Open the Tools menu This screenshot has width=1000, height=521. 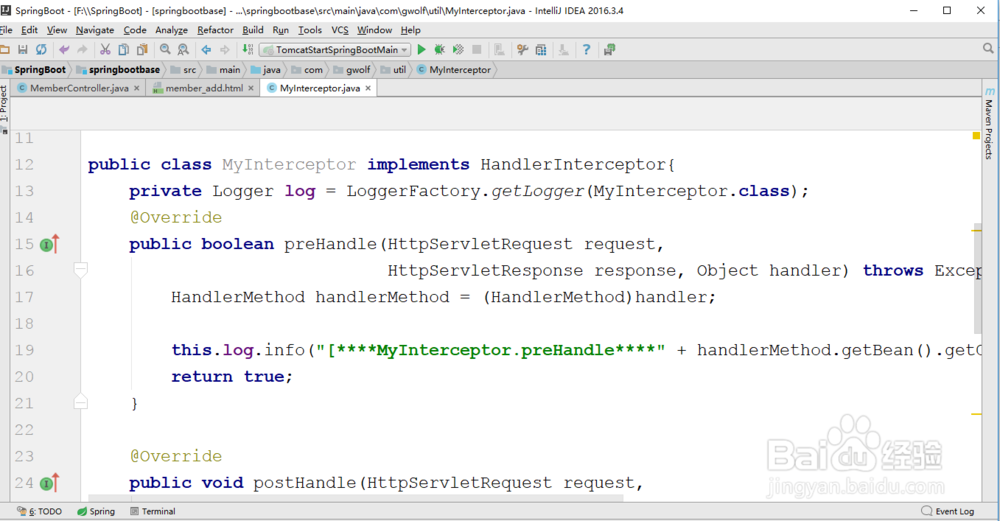click(x=310, y=30)
